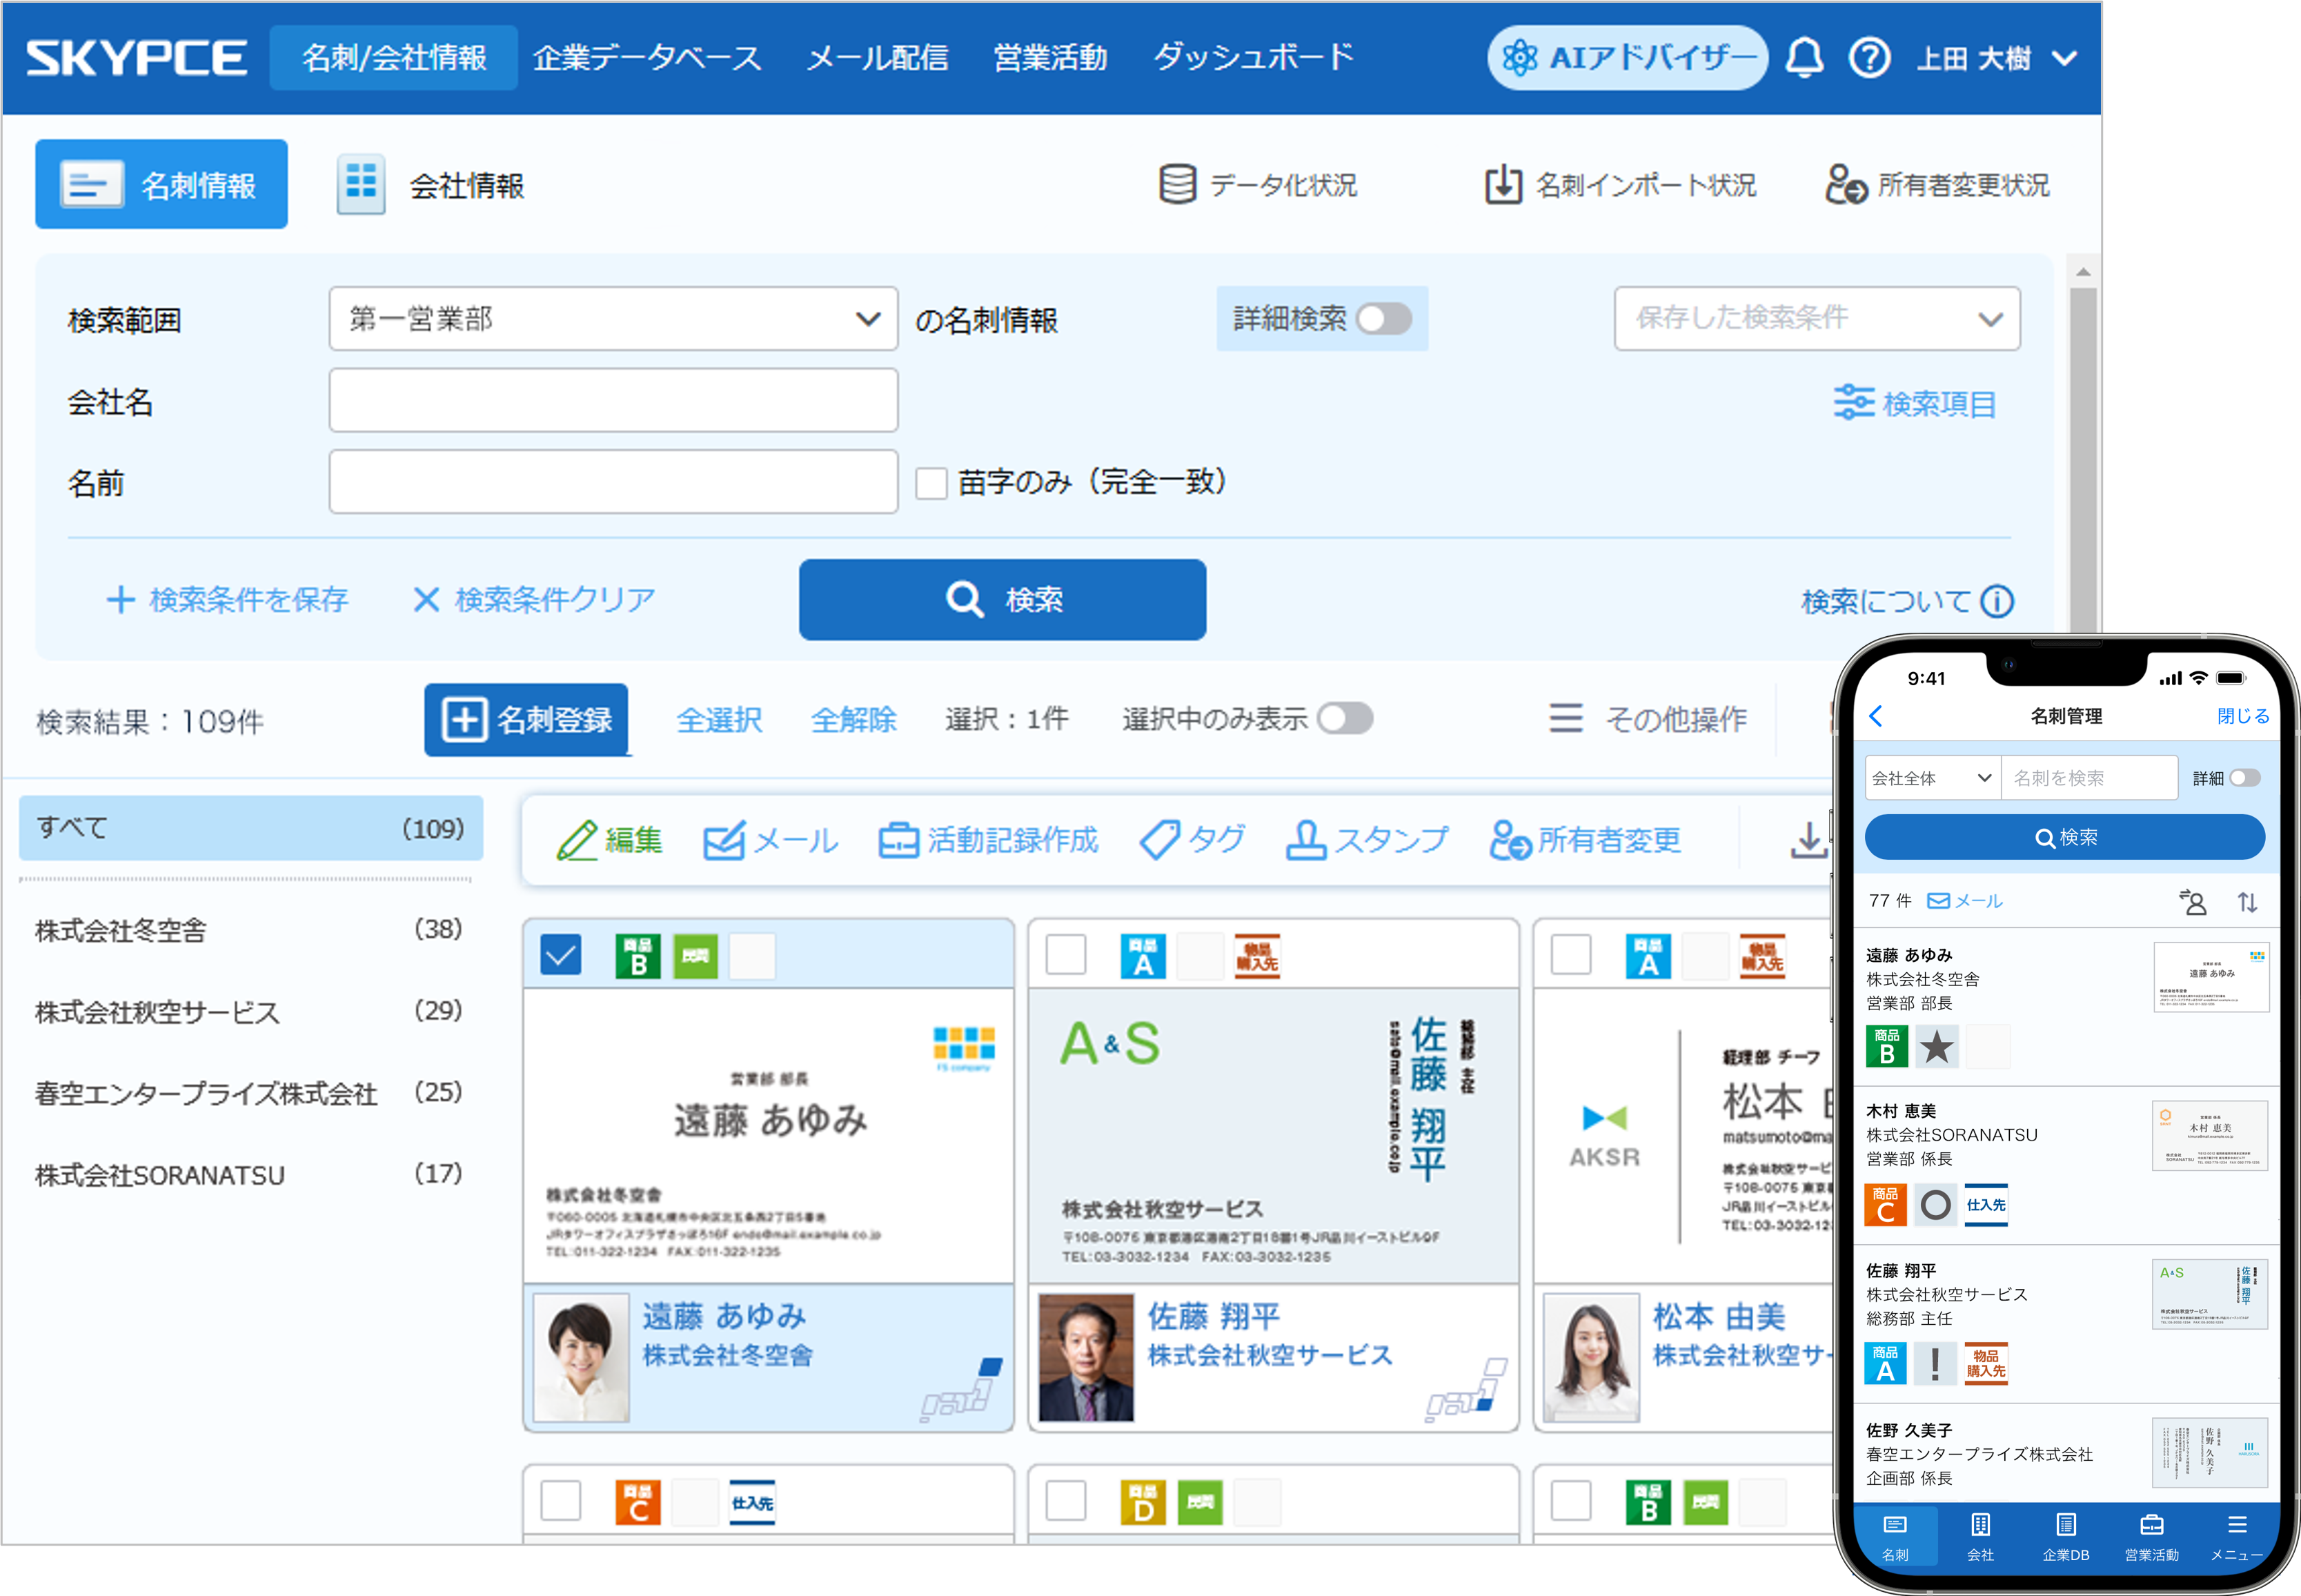Open the その他操作 menu

1647,719
